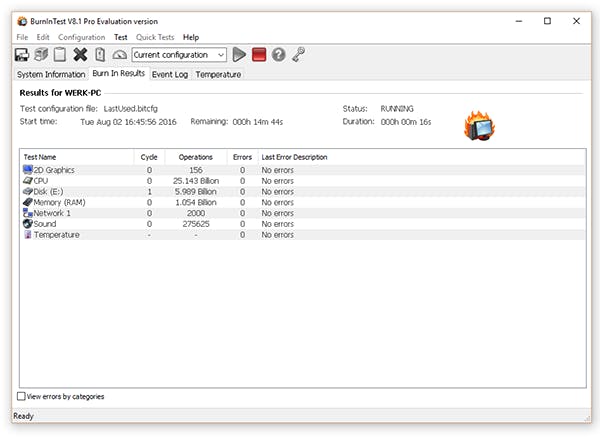Click the Memory (RAM) row icon
The height and width of the screenshot is (437, 600).
(28, 202)
